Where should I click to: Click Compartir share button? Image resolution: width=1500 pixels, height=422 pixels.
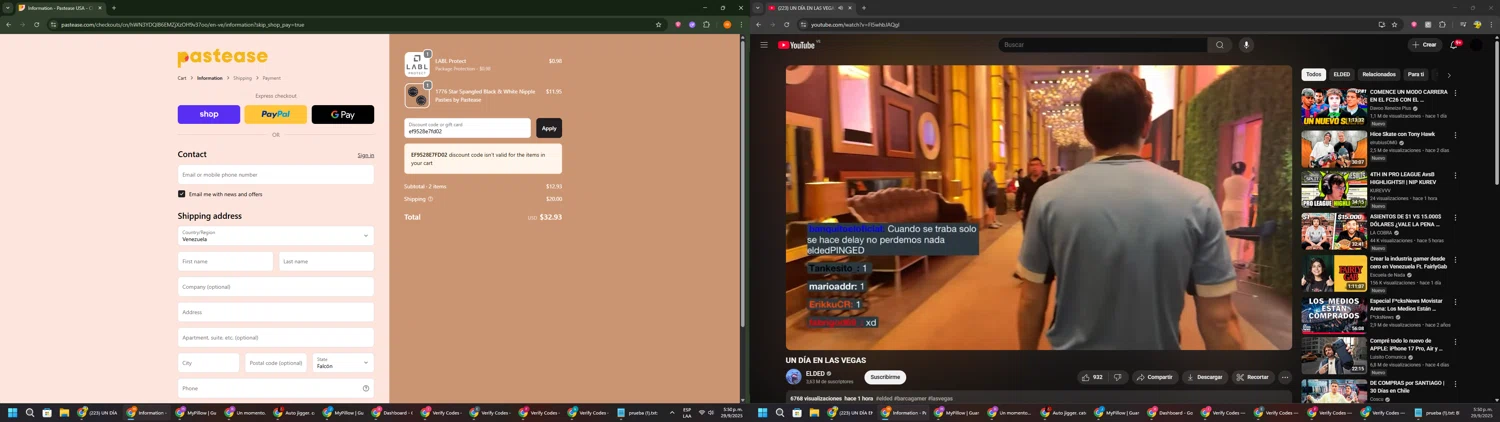pyautogui.click(x=1154, y=377)
